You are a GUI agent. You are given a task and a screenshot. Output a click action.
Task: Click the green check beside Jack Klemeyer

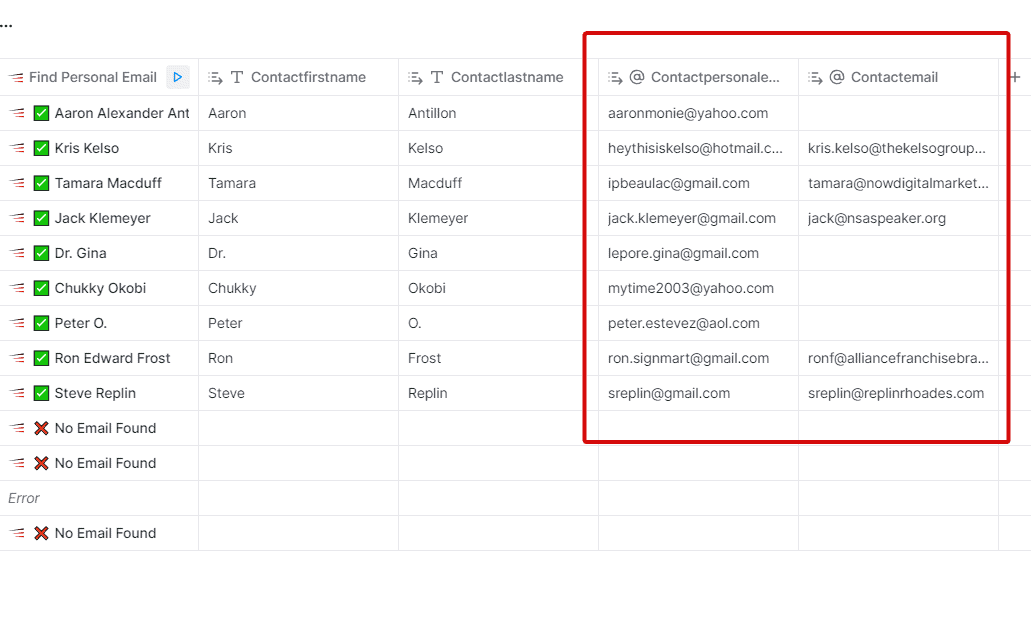point(41,218)
